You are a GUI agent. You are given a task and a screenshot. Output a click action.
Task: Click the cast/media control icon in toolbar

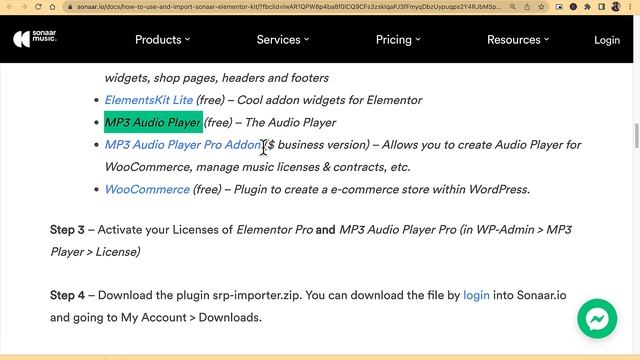(x=559, y=7)
